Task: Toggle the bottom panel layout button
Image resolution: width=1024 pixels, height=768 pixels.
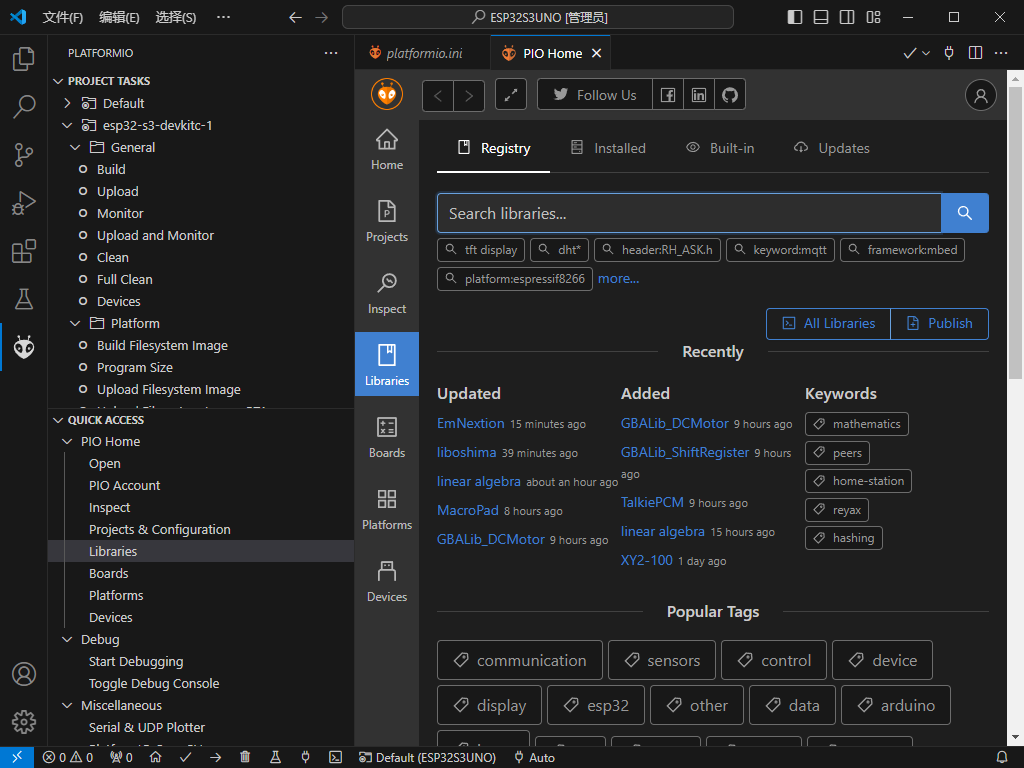Action: (x=821, y=17)
